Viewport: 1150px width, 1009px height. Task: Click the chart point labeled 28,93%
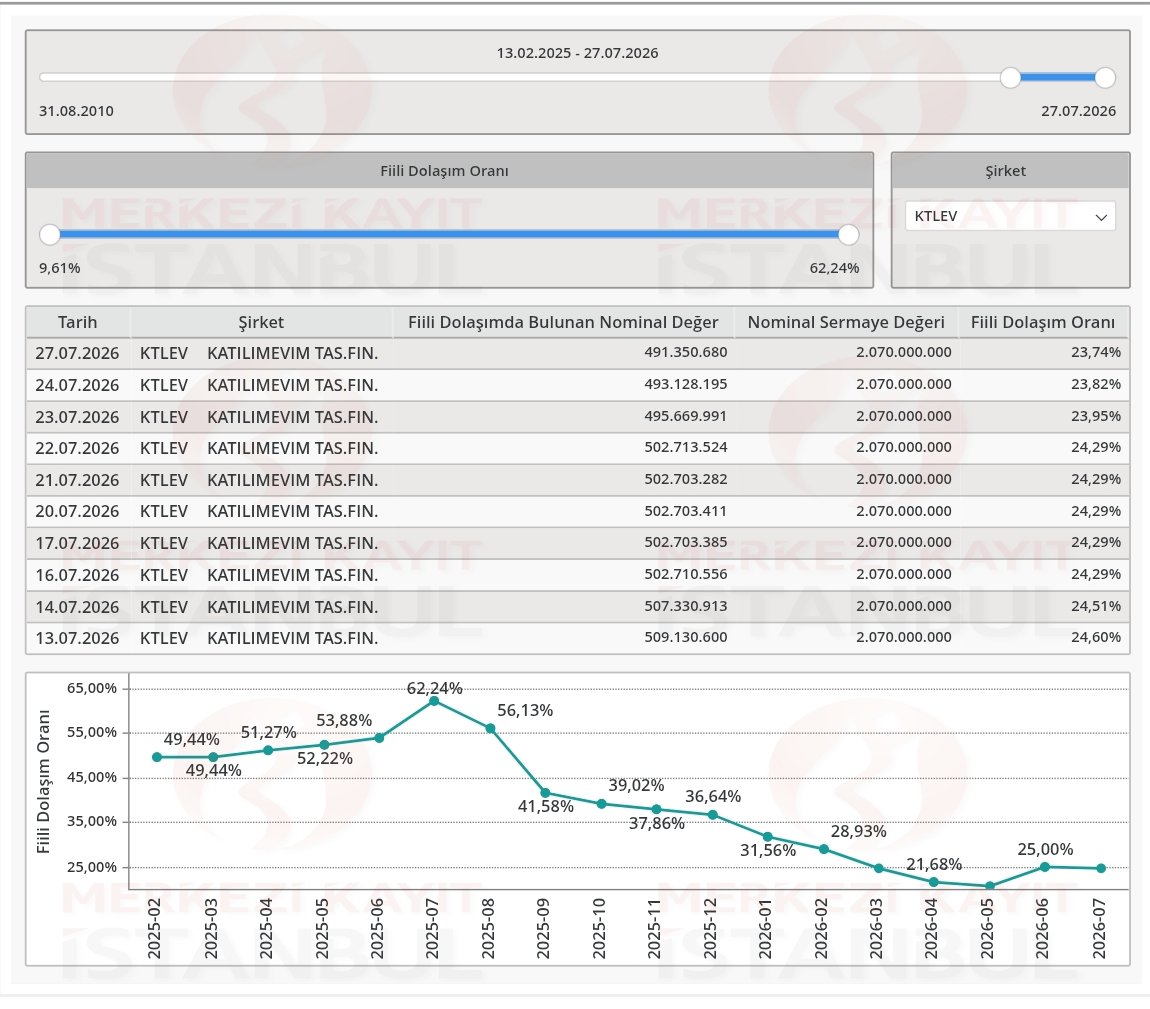point(824,849)
